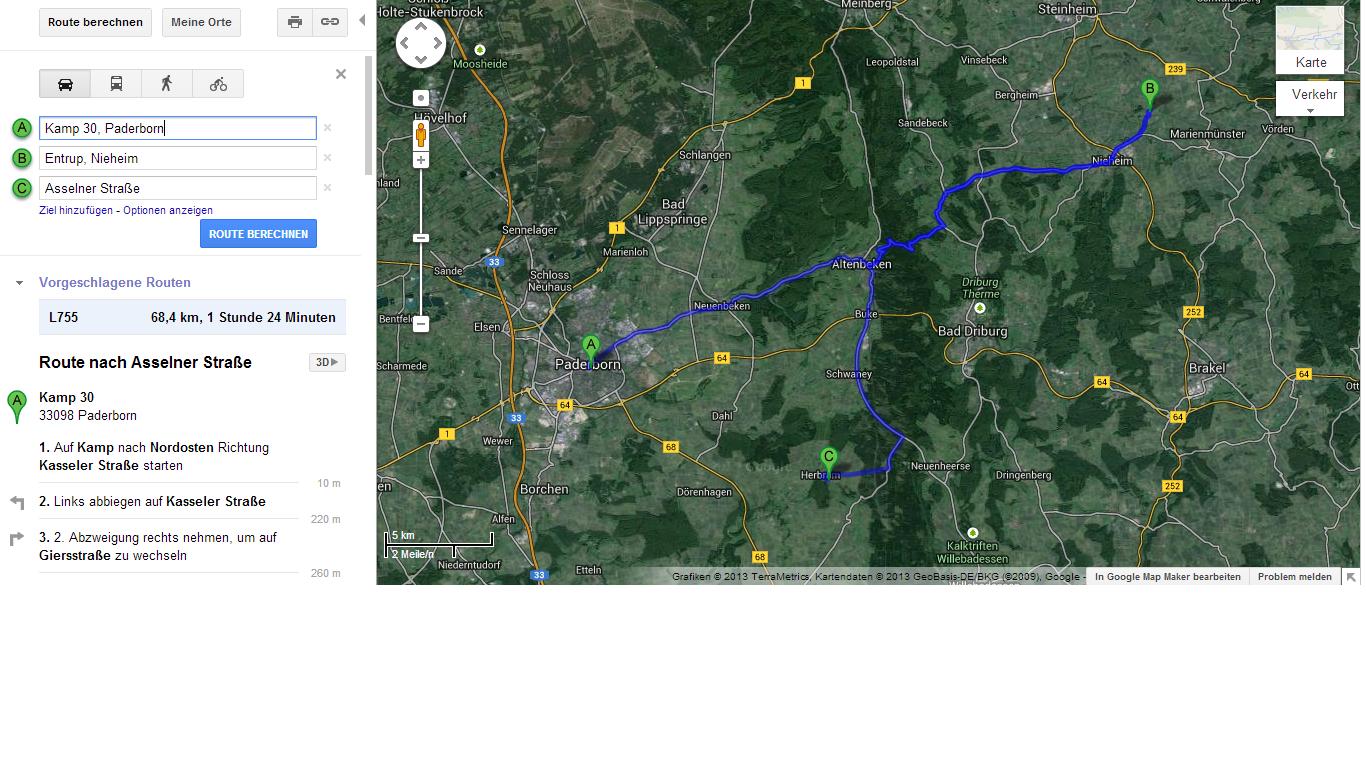The height and width of the screenshot is (768, 1366).
Task: Click the Ziel hinzufügen link
Action: [x=76, y=211]
